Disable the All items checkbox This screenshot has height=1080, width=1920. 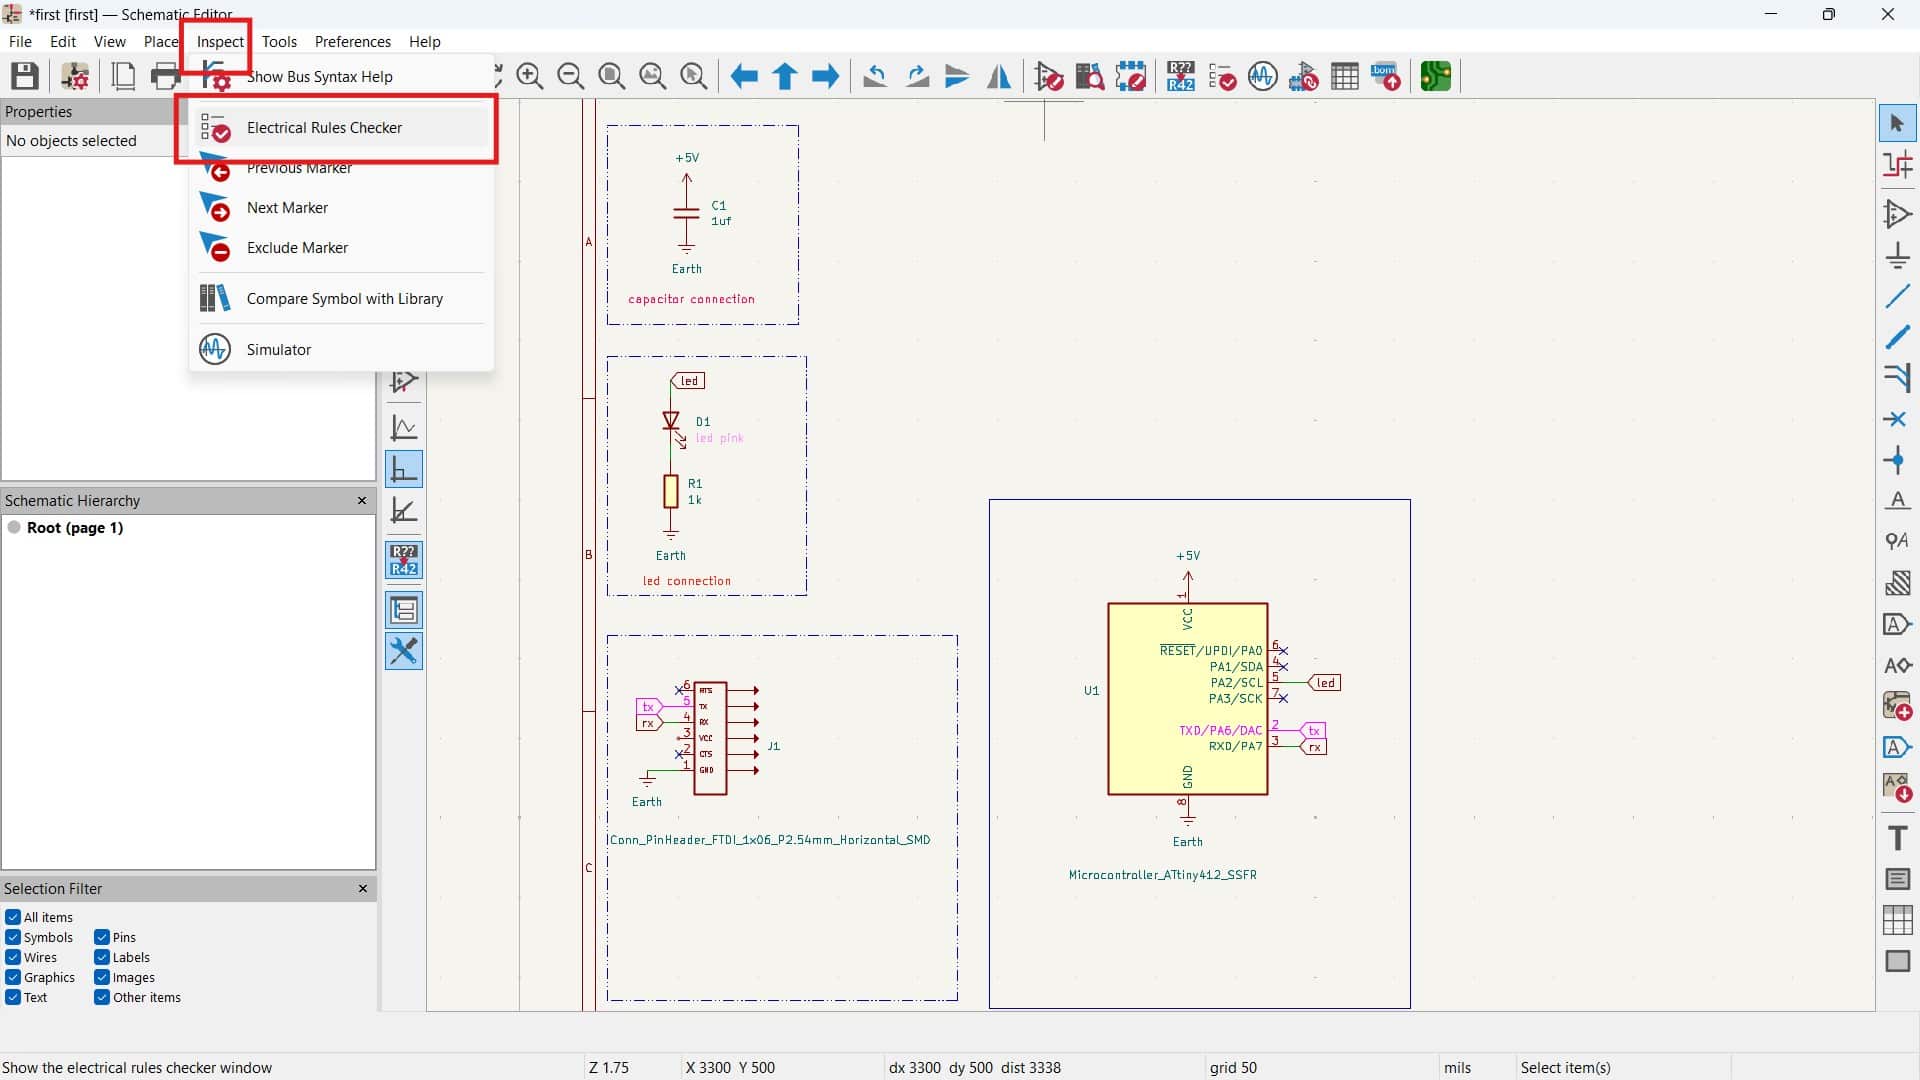pyautogui.click(x=13, y=917)
